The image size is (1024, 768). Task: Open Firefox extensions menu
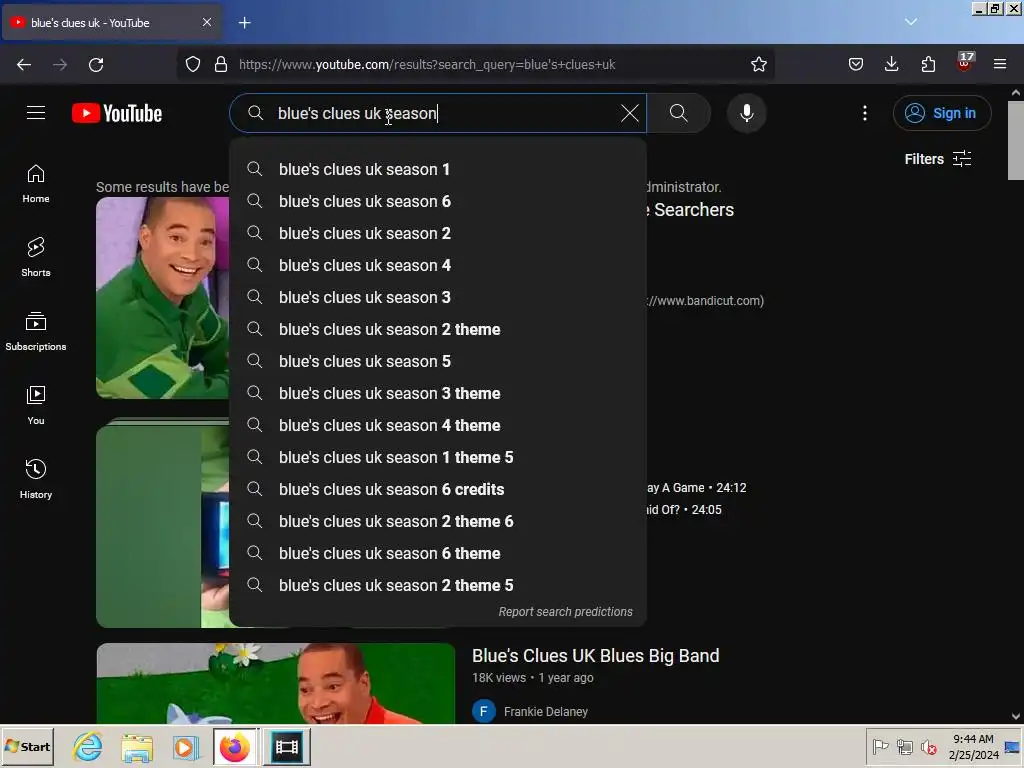[928, 65]
